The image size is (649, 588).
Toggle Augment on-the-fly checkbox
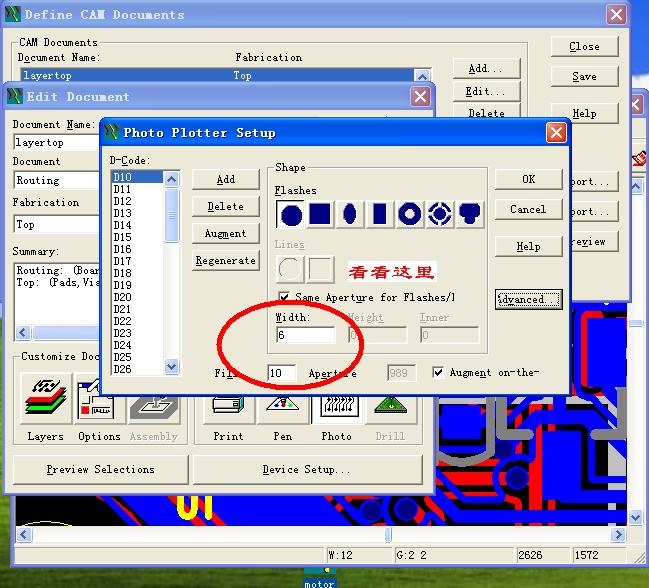437,372
